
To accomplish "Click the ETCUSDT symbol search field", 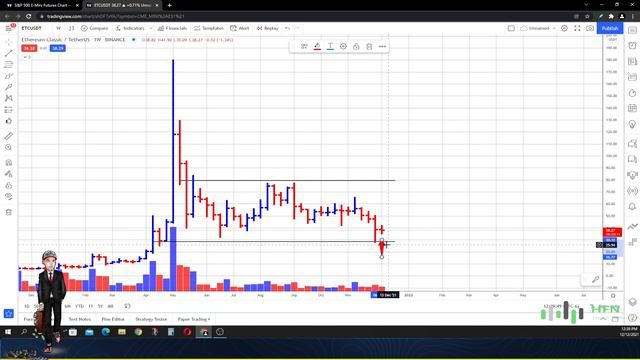I will [x=32, y=28].
